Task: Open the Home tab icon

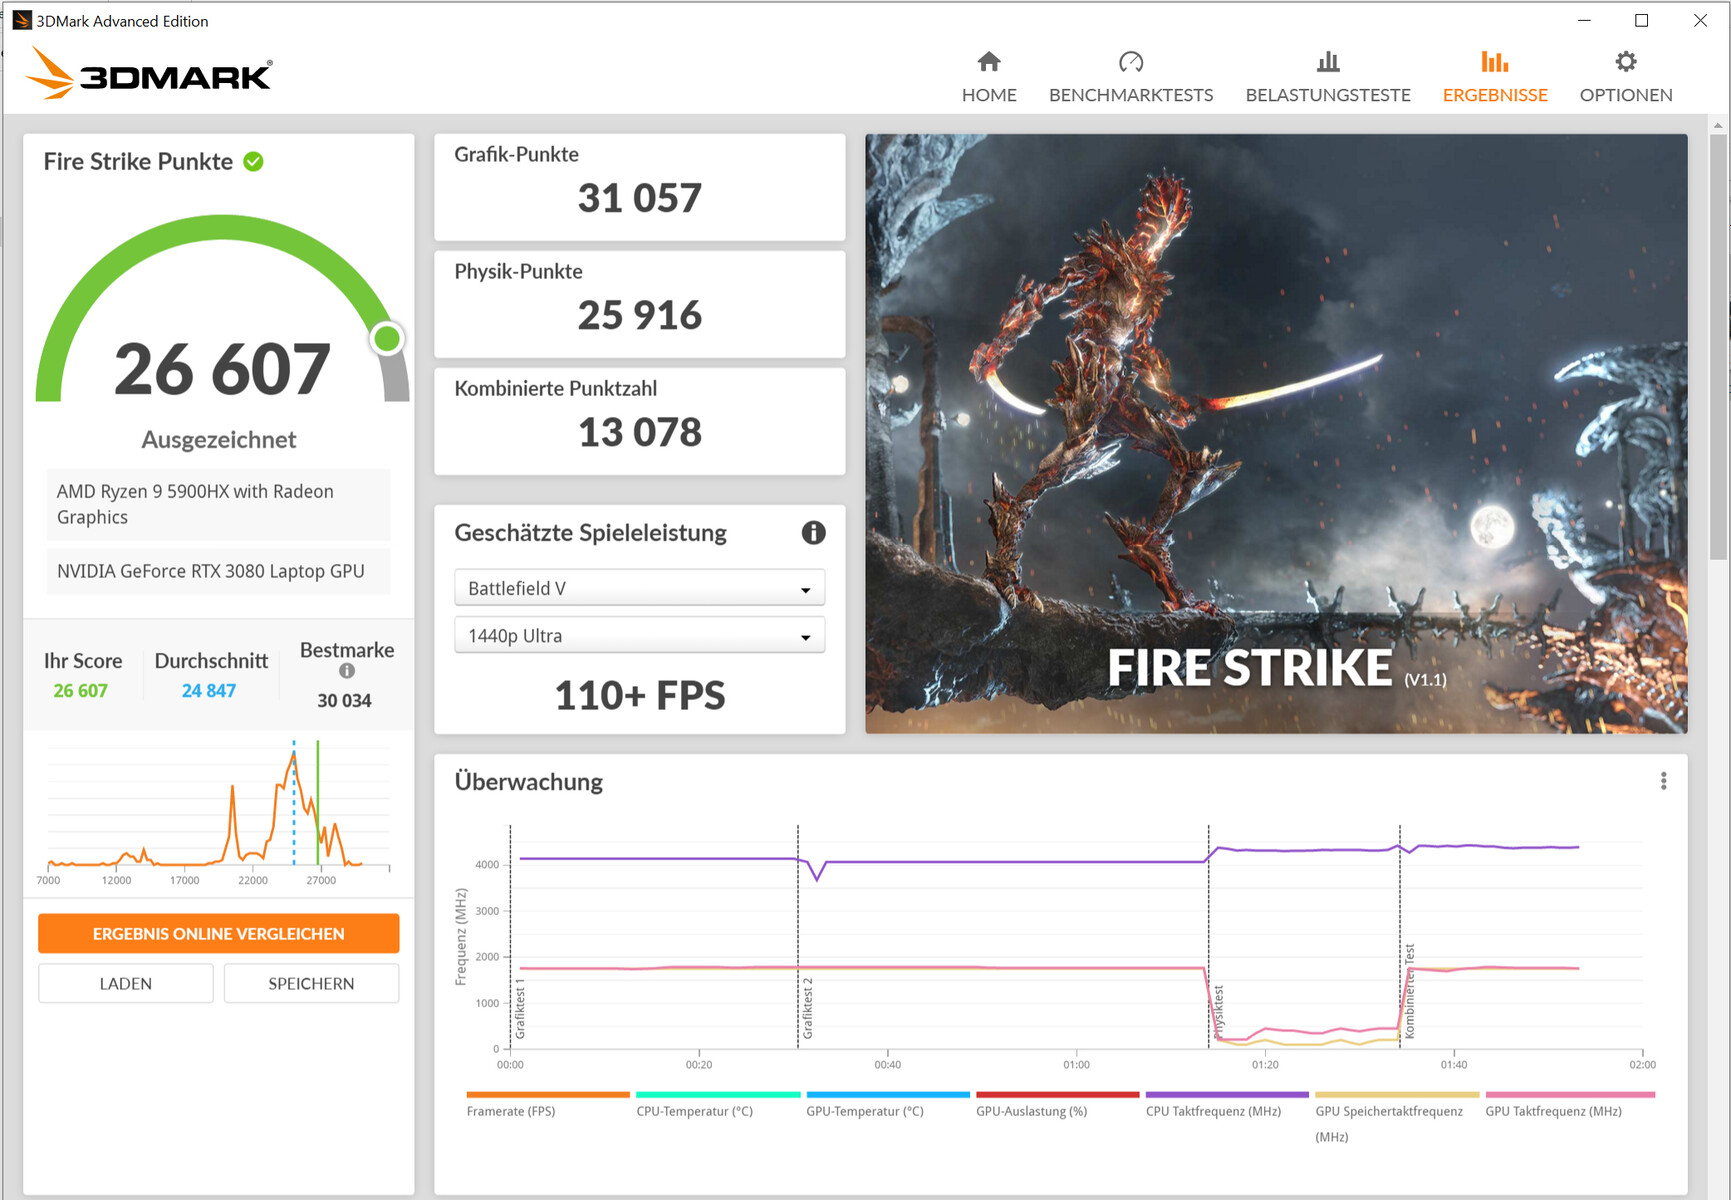Action: 989,62
